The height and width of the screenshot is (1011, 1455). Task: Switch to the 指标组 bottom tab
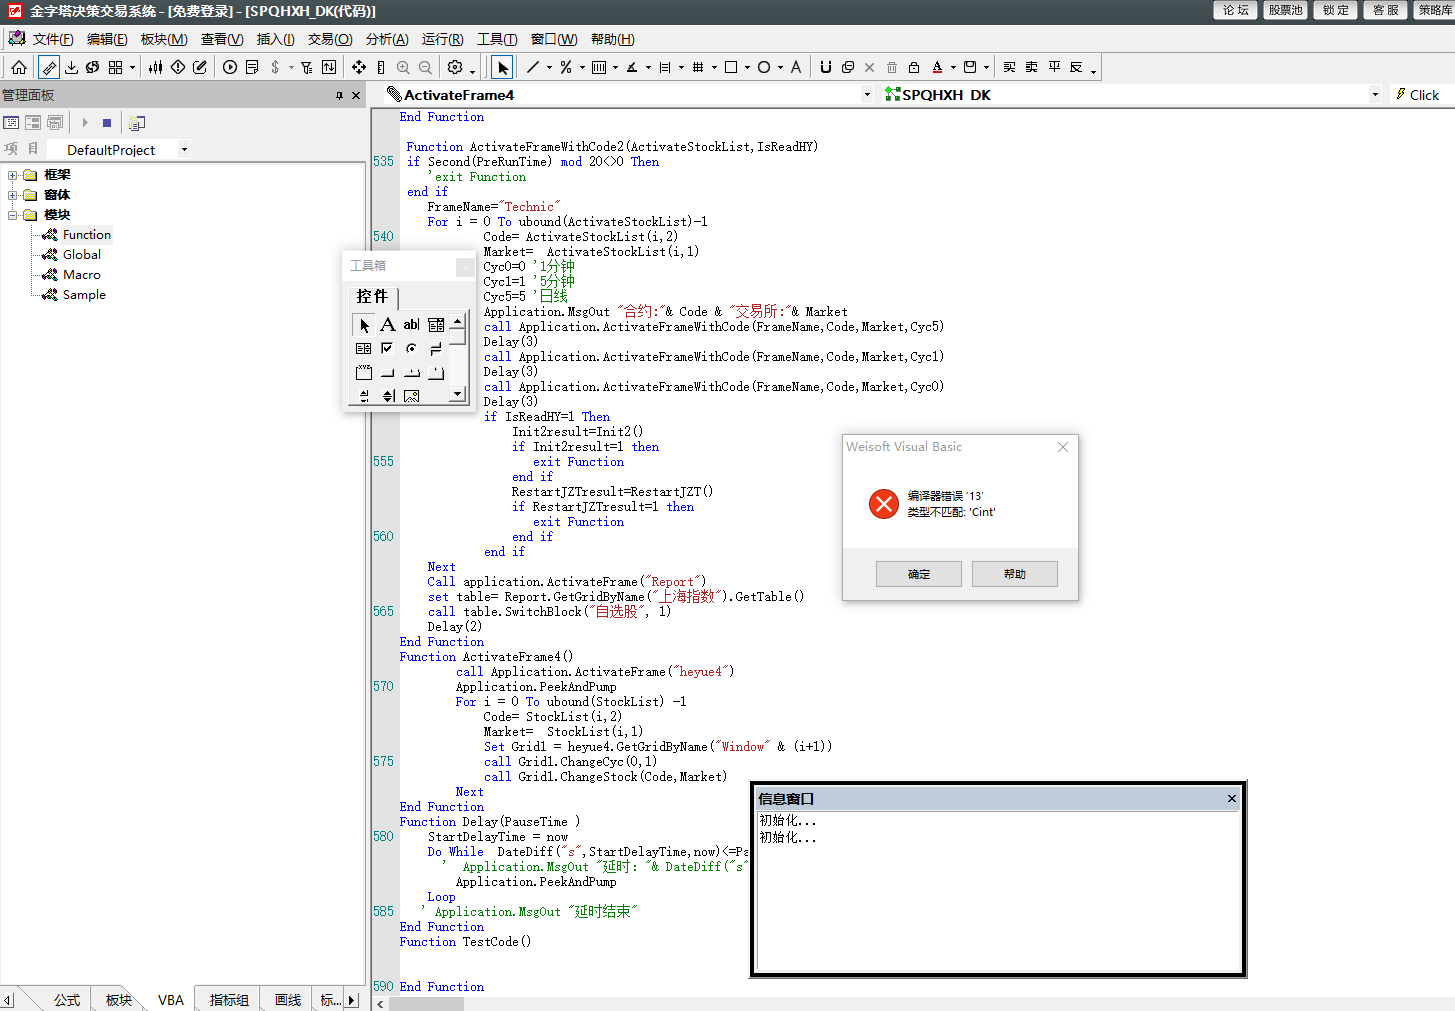coord(229,999)
